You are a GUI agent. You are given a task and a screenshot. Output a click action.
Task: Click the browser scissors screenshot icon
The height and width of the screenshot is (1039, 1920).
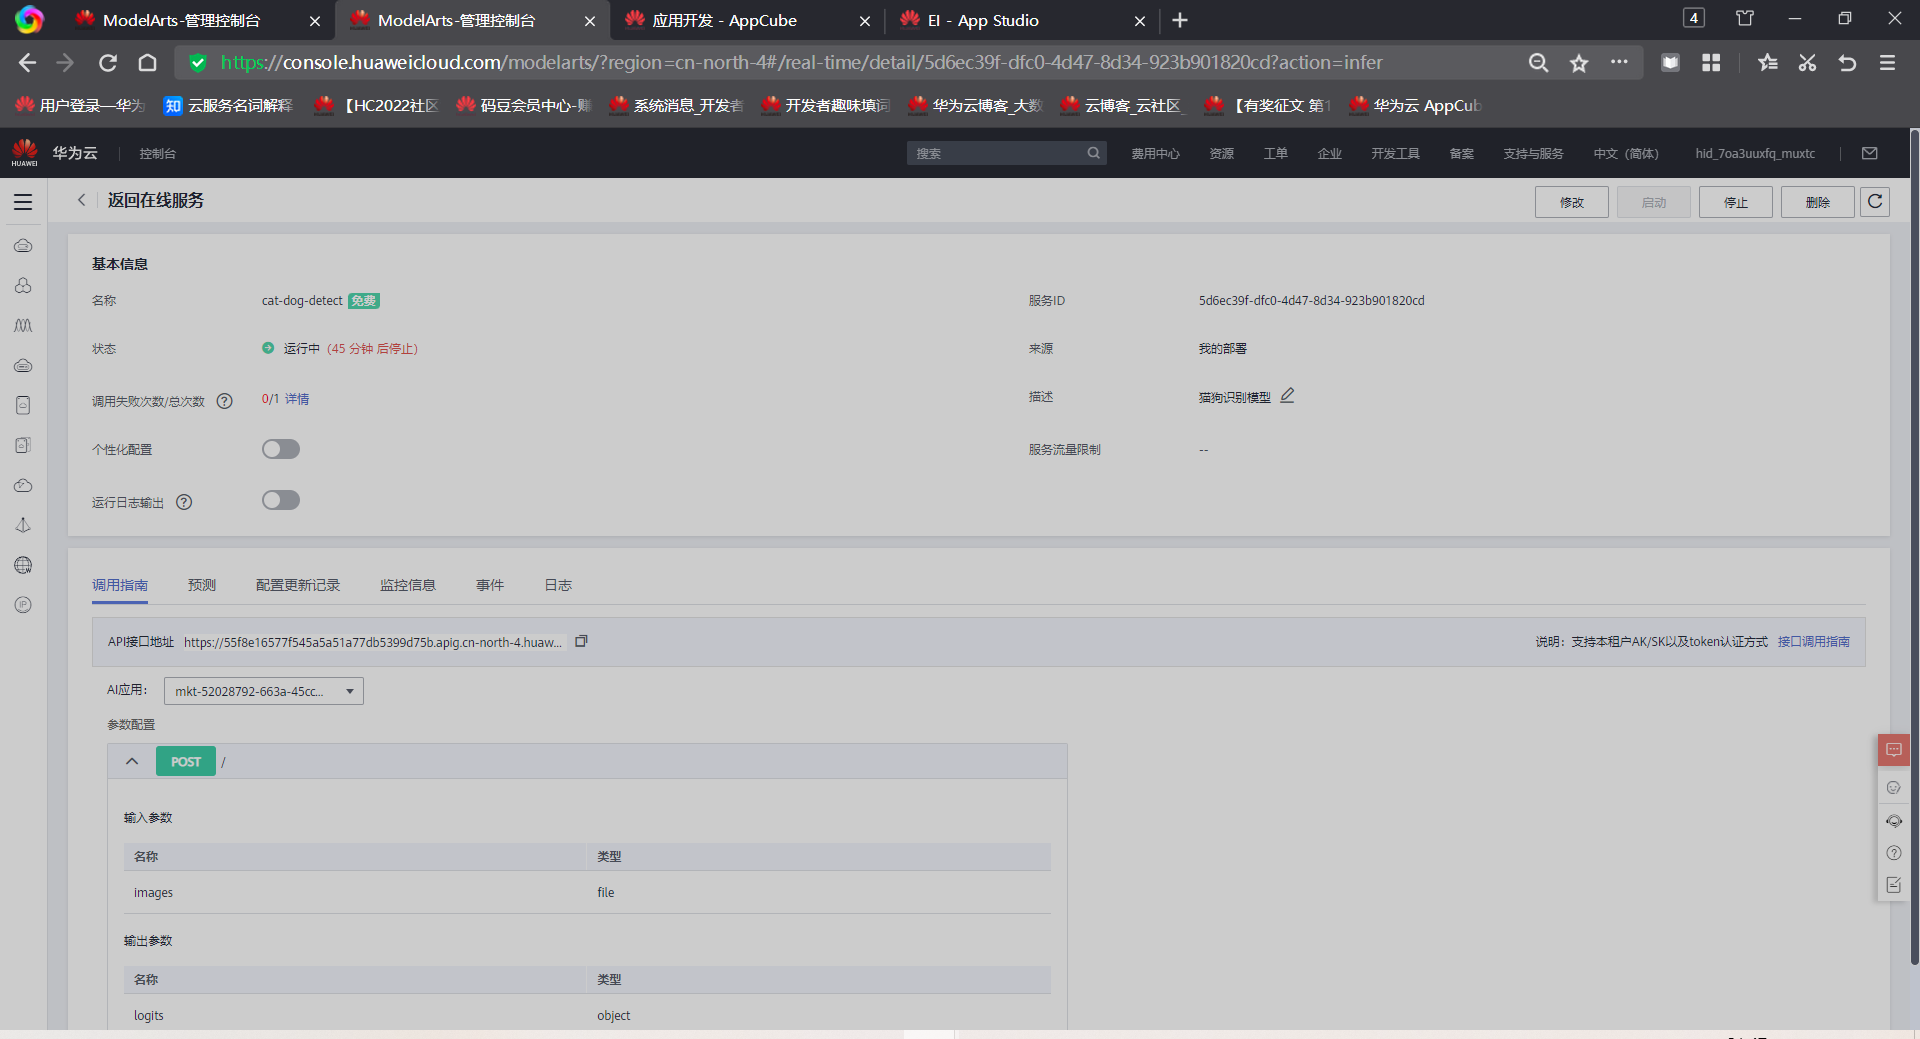(x=1807, y=63)
